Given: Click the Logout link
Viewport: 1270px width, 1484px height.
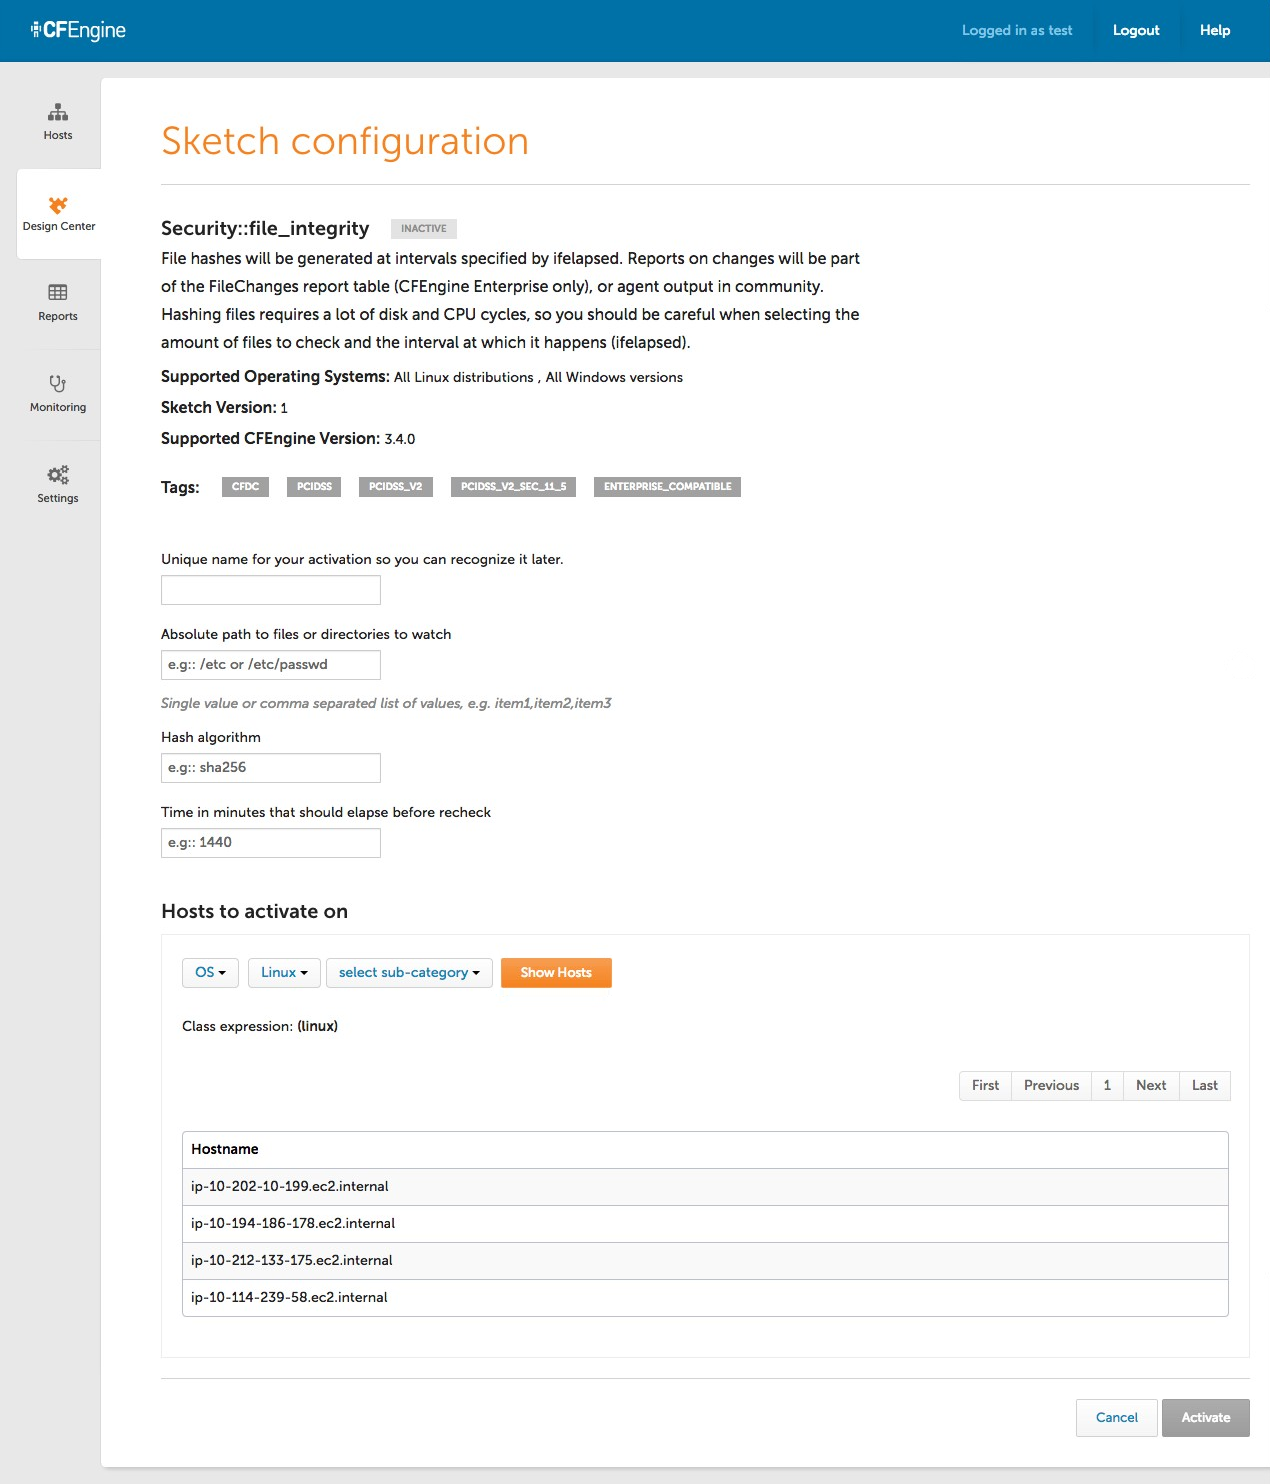Looking at the screenshot, I should click(x=1136, y=30).
